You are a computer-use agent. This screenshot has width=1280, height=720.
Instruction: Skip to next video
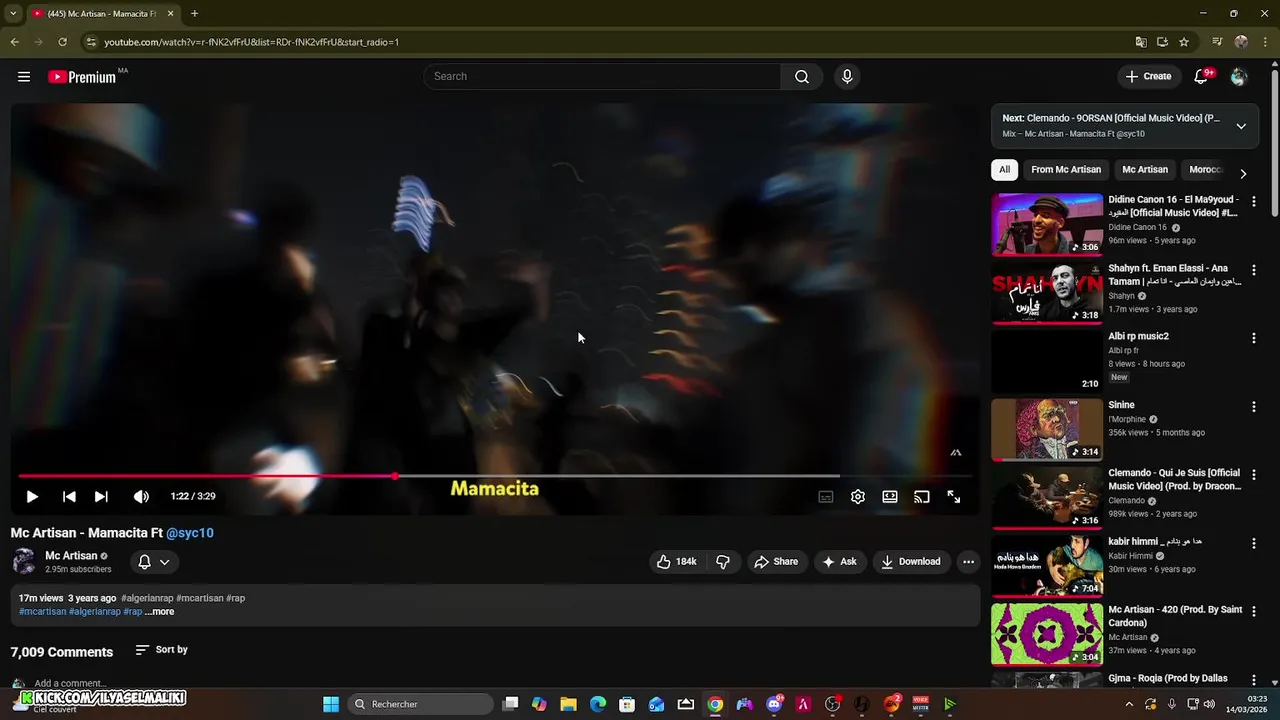101,496
